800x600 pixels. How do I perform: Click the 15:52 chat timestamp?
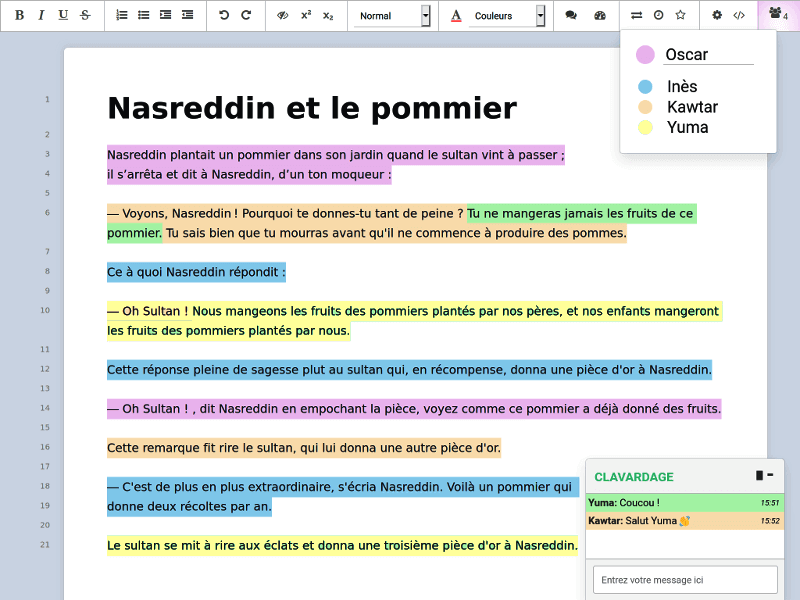click(x=770, y=521)
